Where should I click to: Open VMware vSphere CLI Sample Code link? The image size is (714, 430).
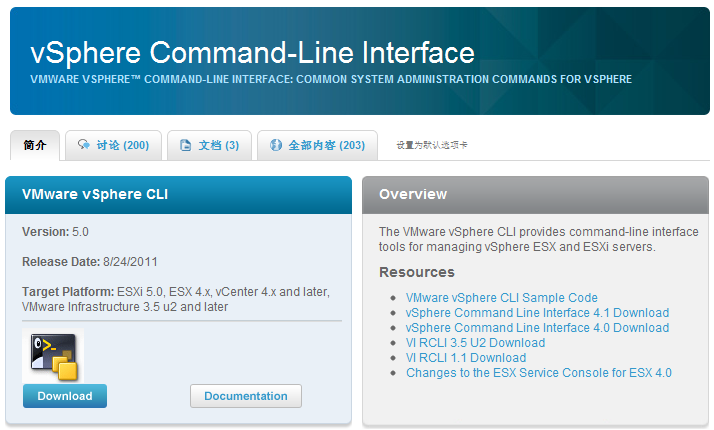(x=501, y=298)
